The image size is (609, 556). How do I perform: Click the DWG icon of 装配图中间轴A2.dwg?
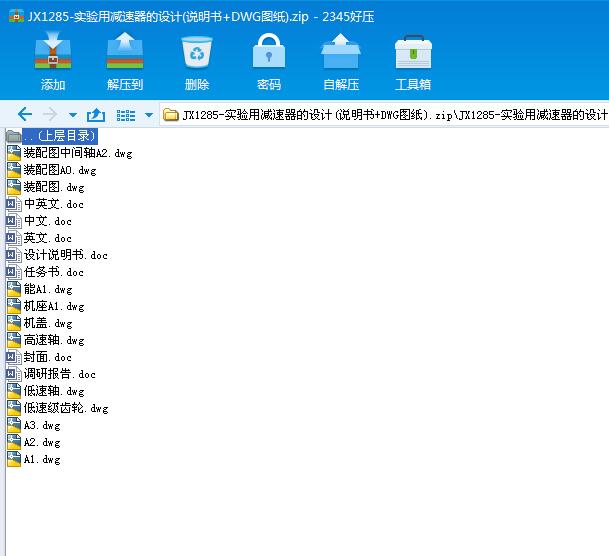tap(14, 153)
